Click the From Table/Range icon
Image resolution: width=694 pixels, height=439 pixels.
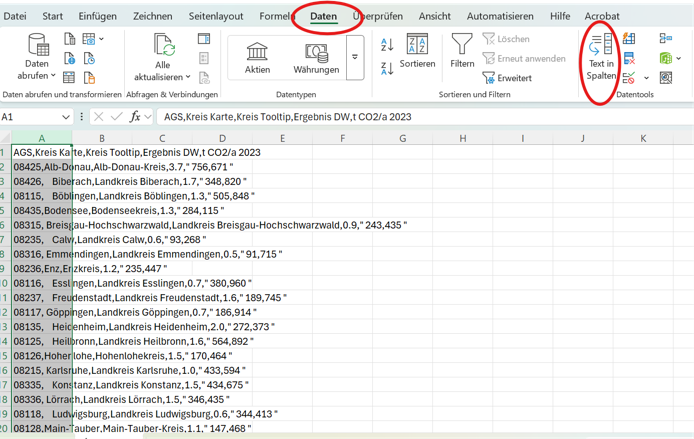pos(69,78)
